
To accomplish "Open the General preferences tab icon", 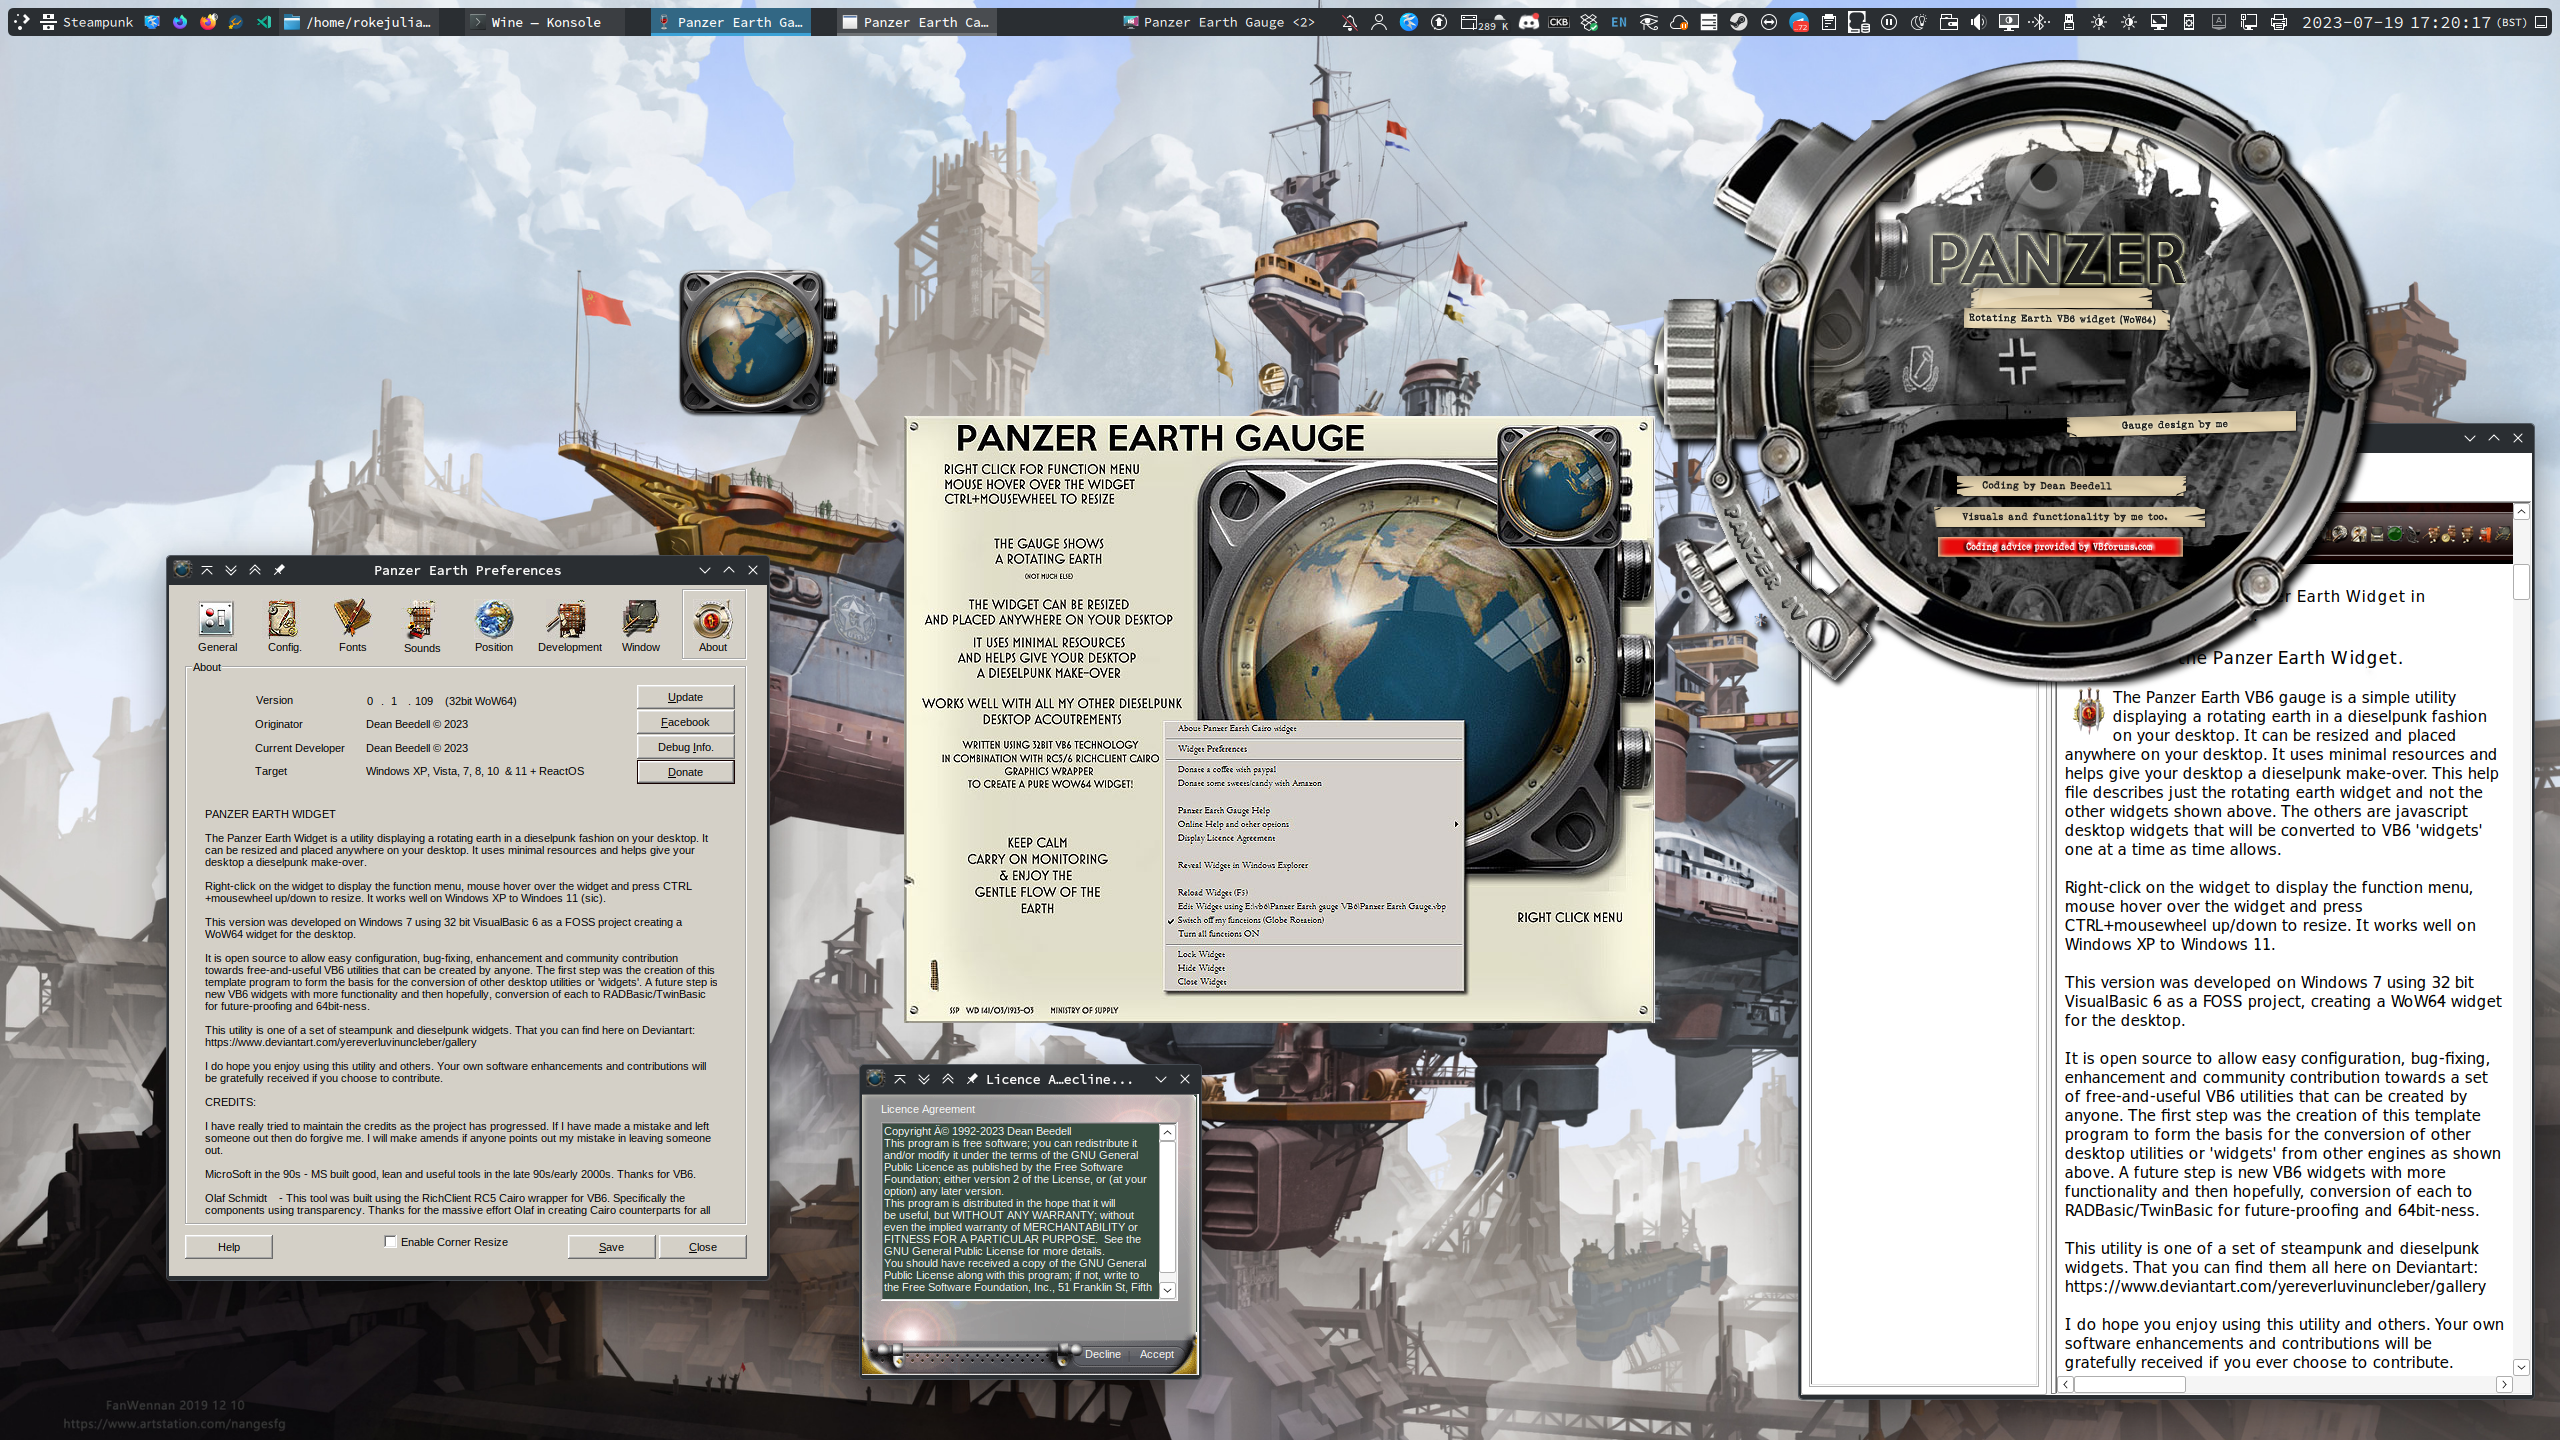I will coord(216,621).
